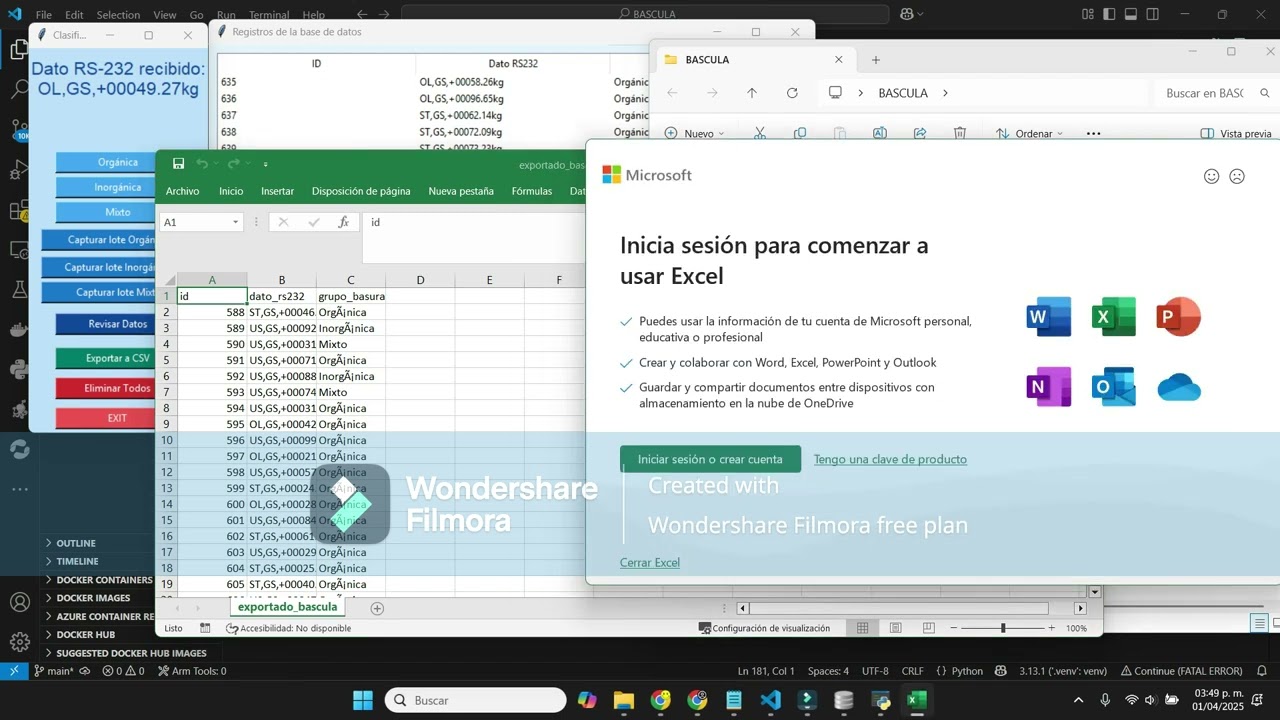Open Excel Name Box dropdown arrow

tap(236, 222)
